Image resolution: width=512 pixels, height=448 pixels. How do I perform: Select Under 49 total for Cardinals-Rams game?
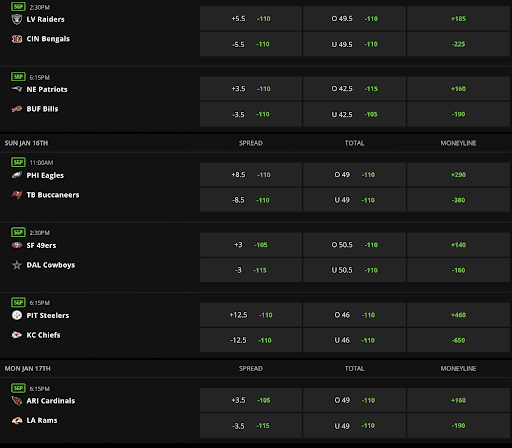(355, 426)
